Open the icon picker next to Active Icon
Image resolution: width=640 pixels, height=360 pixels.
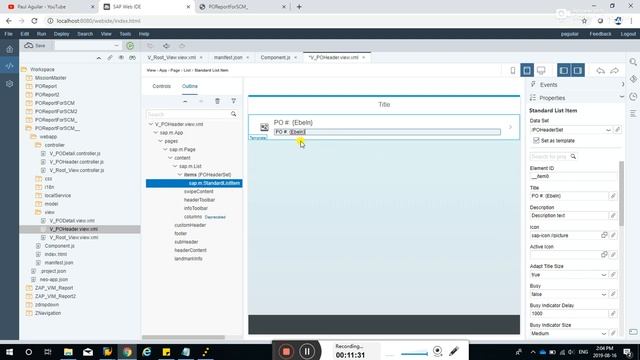tap(604, 255)
